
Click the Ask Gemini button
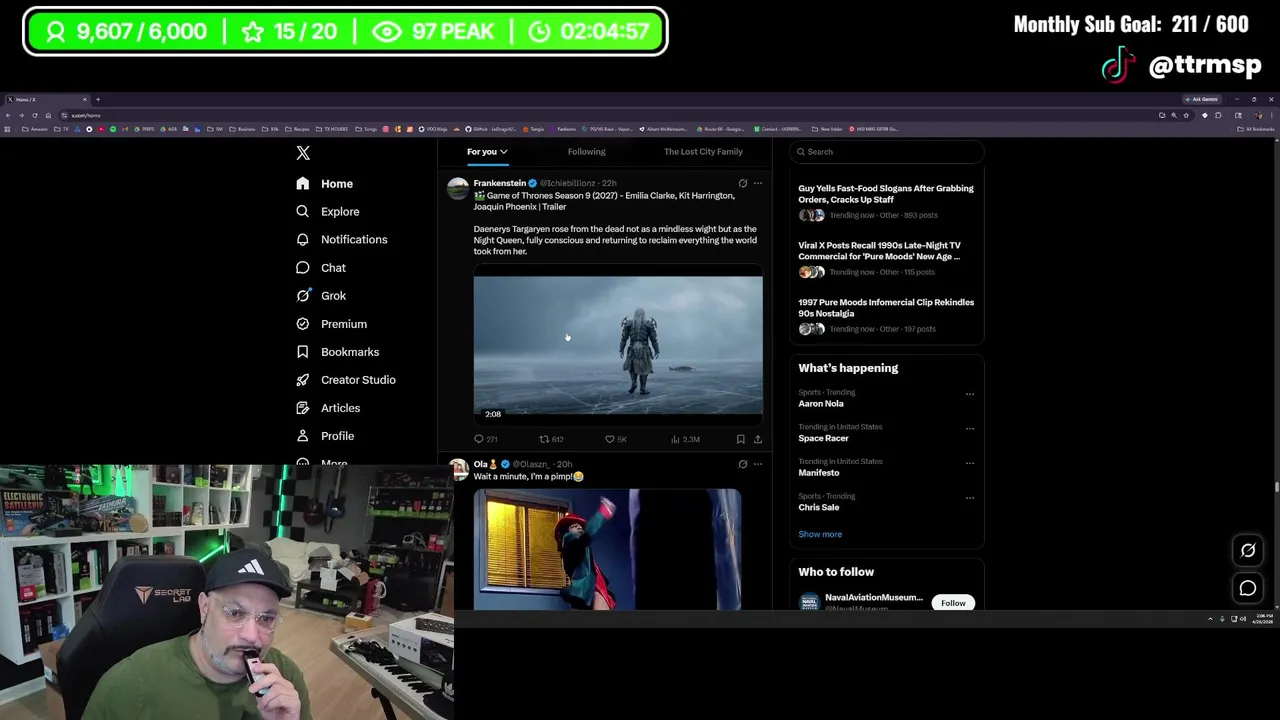pyautogui.click(x=1203, y=99)
